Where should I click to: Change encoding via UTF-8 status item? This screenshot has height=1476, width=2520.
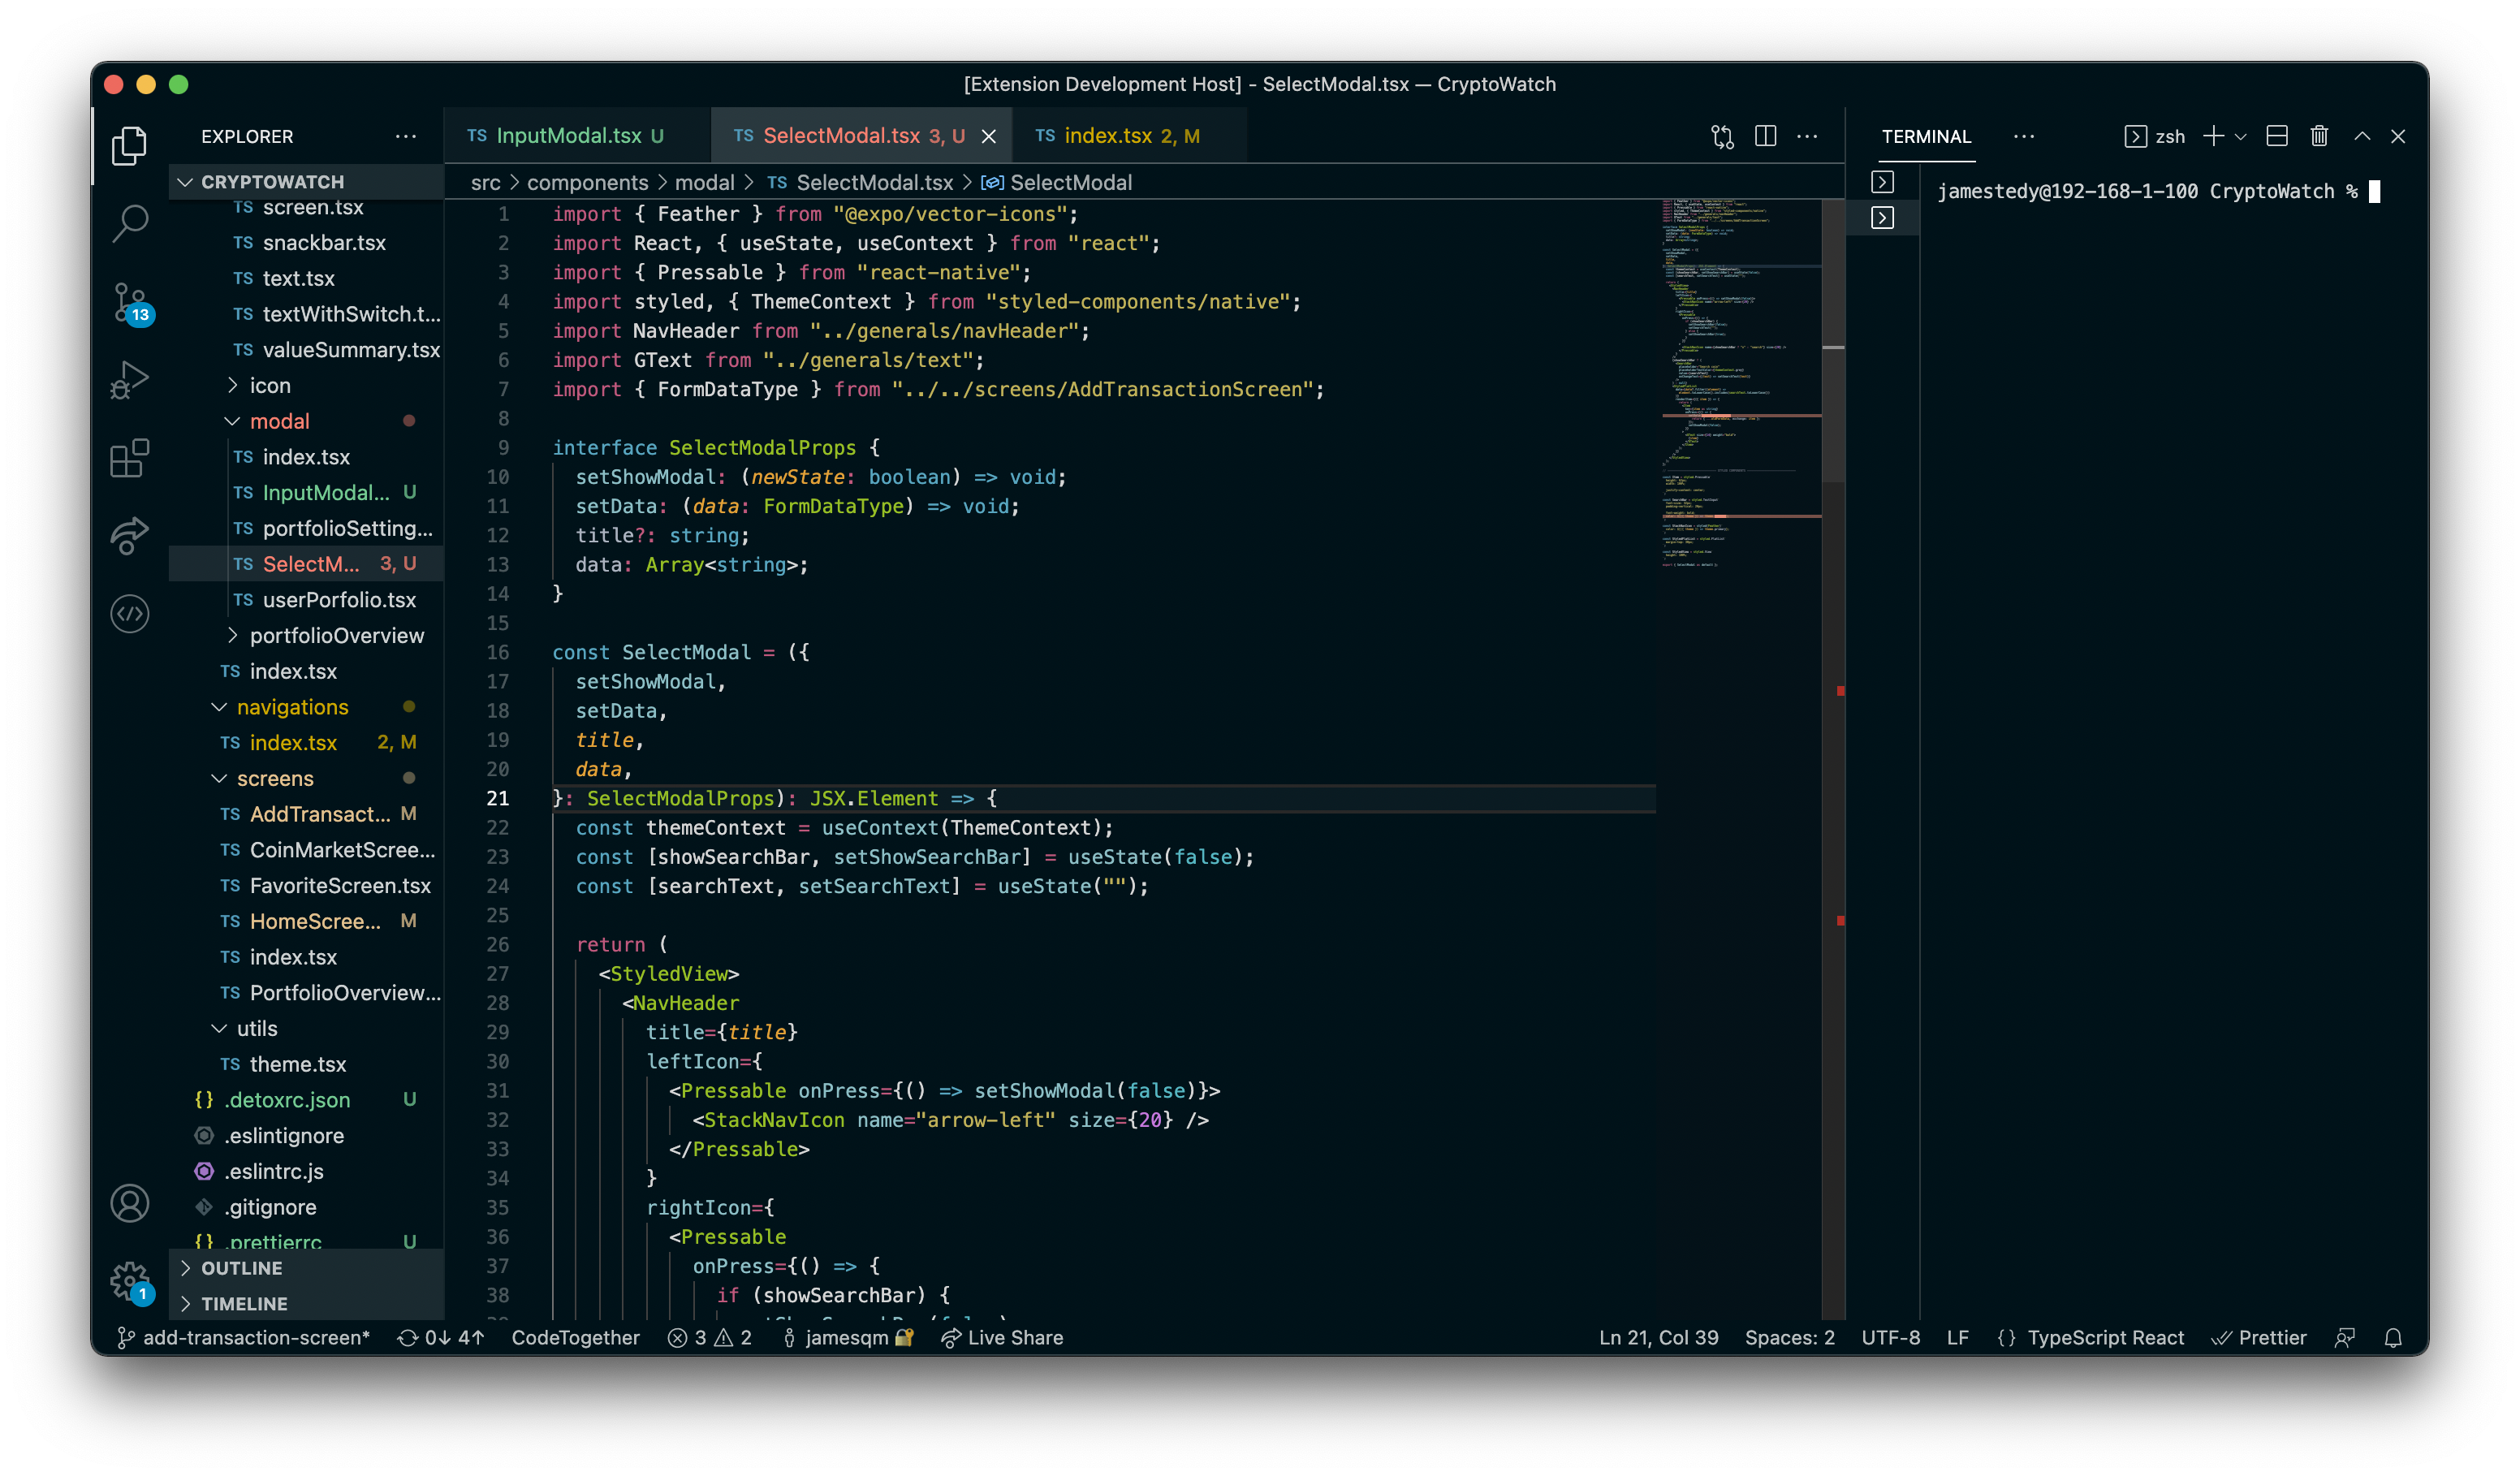[x=1890, y=1338]
